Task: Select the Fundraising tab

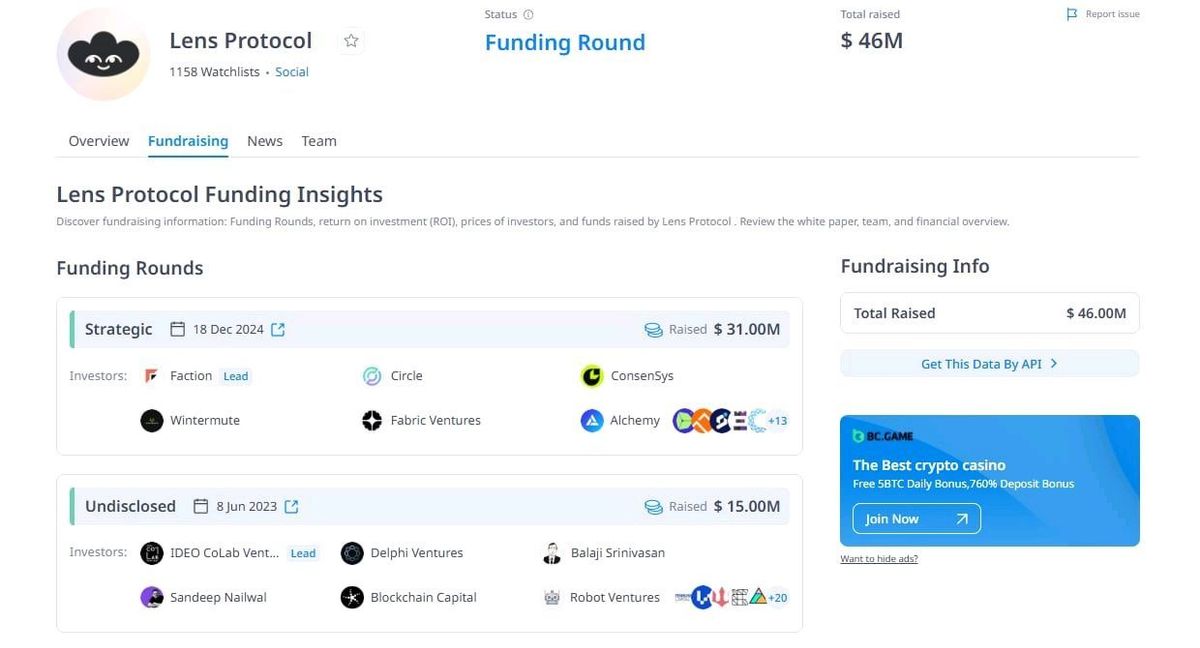Action: click(188, 141)
